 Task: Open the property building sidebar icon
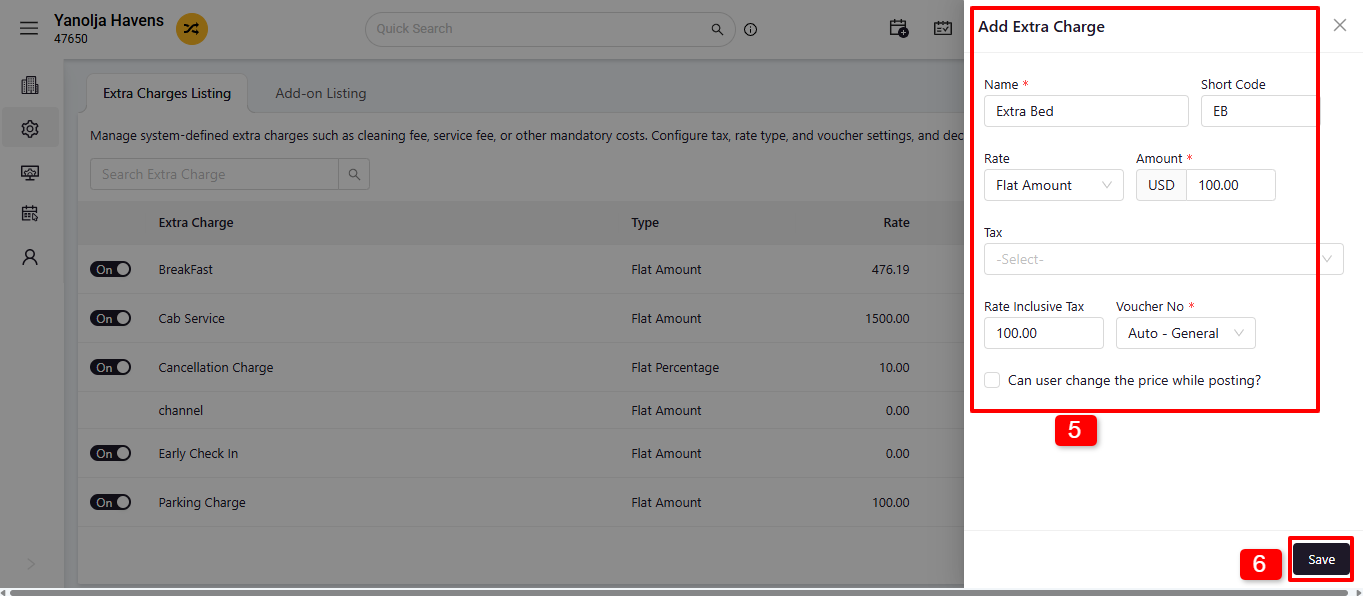click(30, 86)
